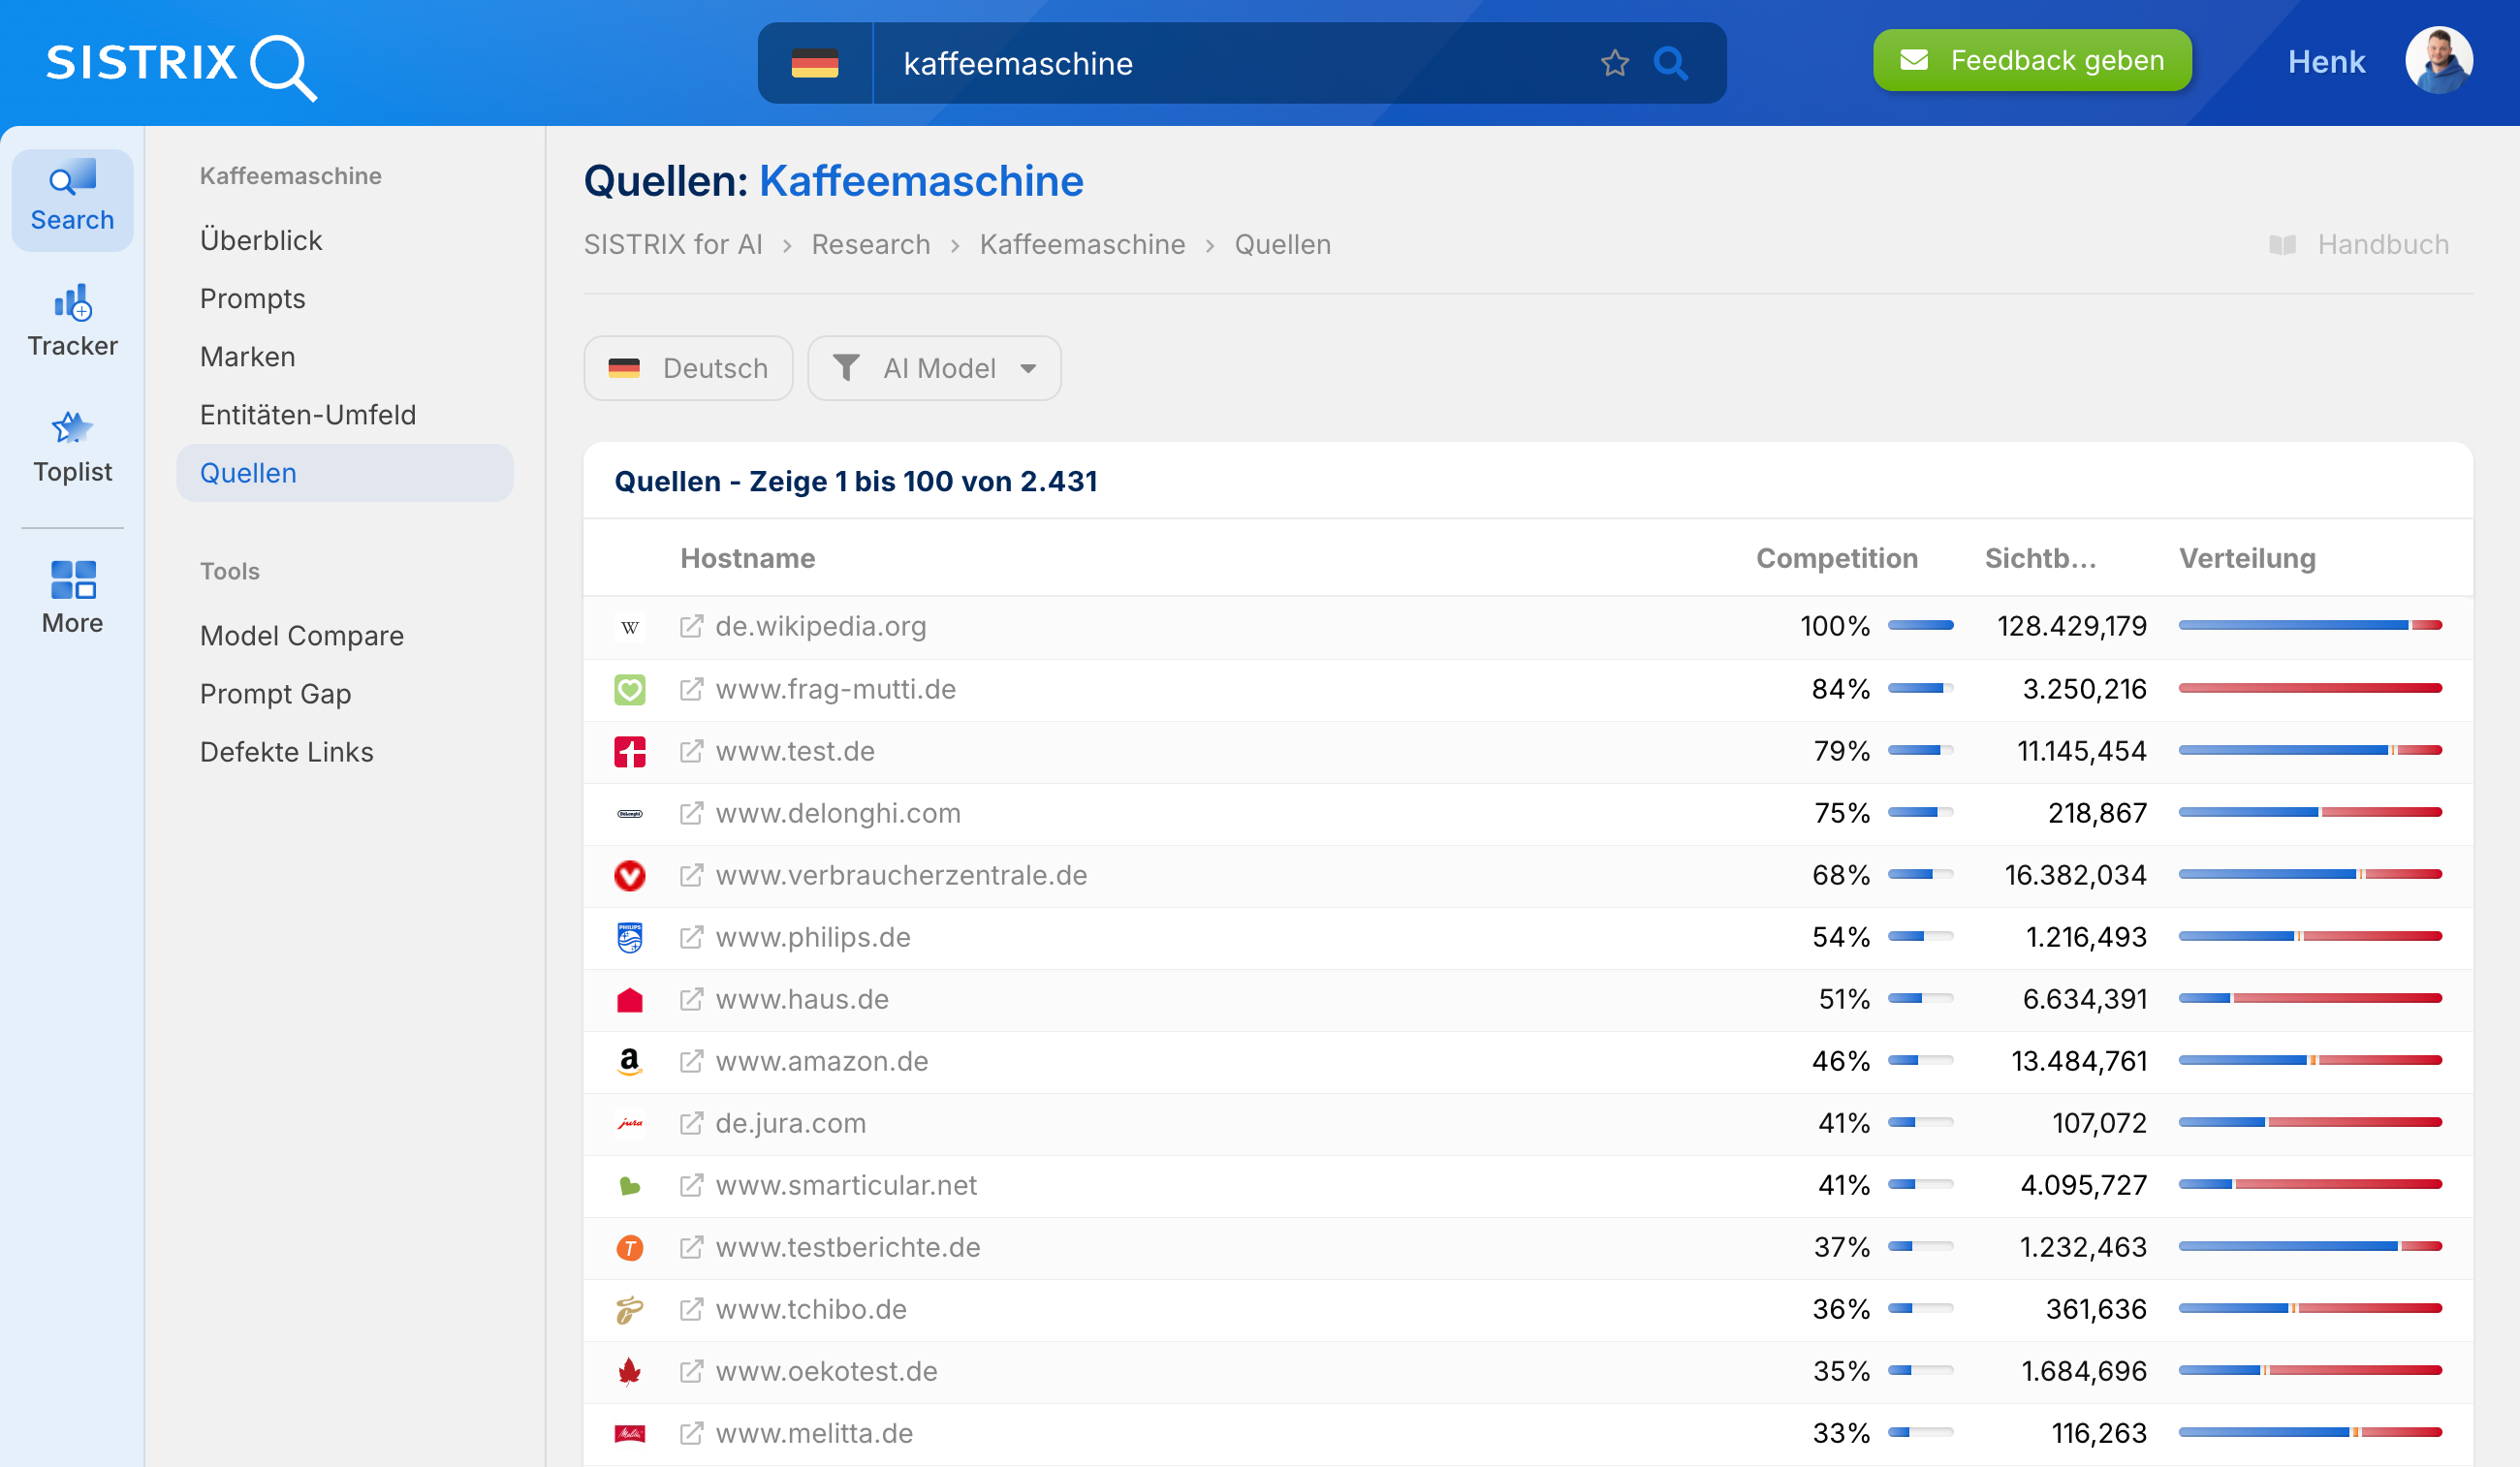Viewport: 2520px width, 1467px height.
Task: Open the Model Compare tool
Action: point(302,635)
